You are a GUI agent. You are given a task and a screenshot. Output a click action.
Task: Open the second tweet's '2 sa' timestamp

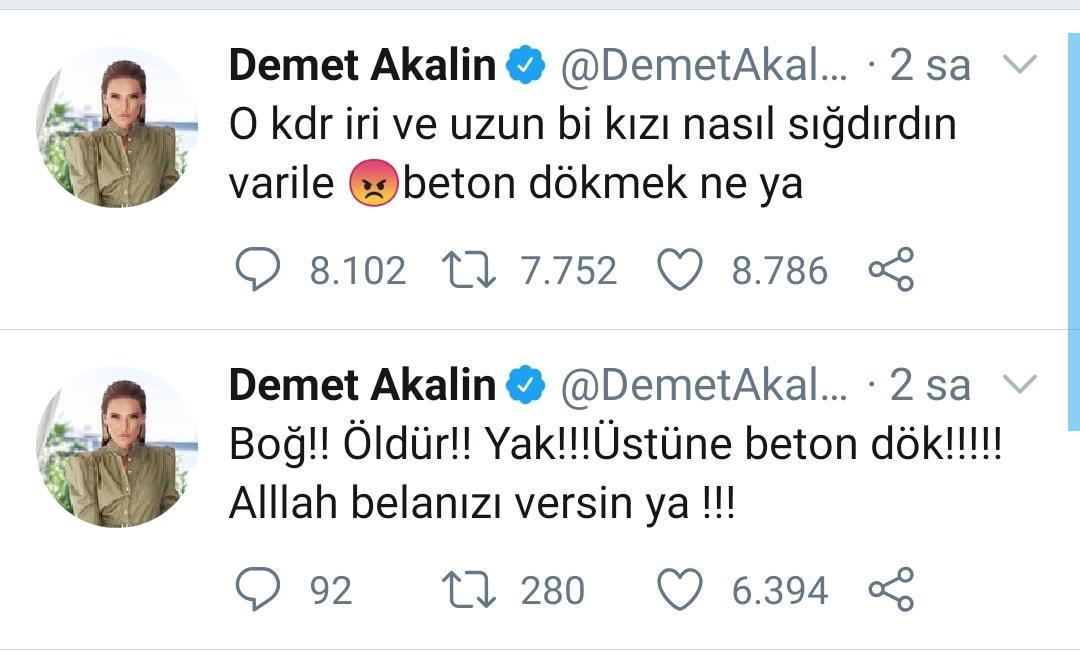coord(930,385)
